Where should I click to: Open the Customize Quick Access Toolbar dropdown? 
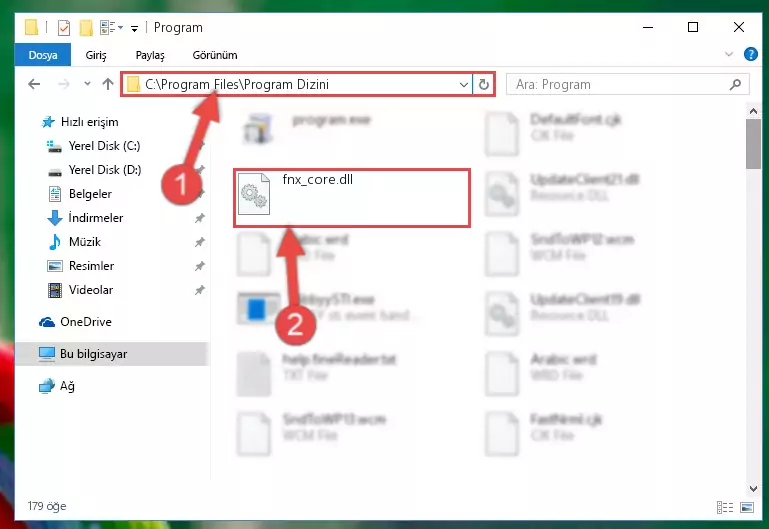pyautogui.click(x=134, y=28)
